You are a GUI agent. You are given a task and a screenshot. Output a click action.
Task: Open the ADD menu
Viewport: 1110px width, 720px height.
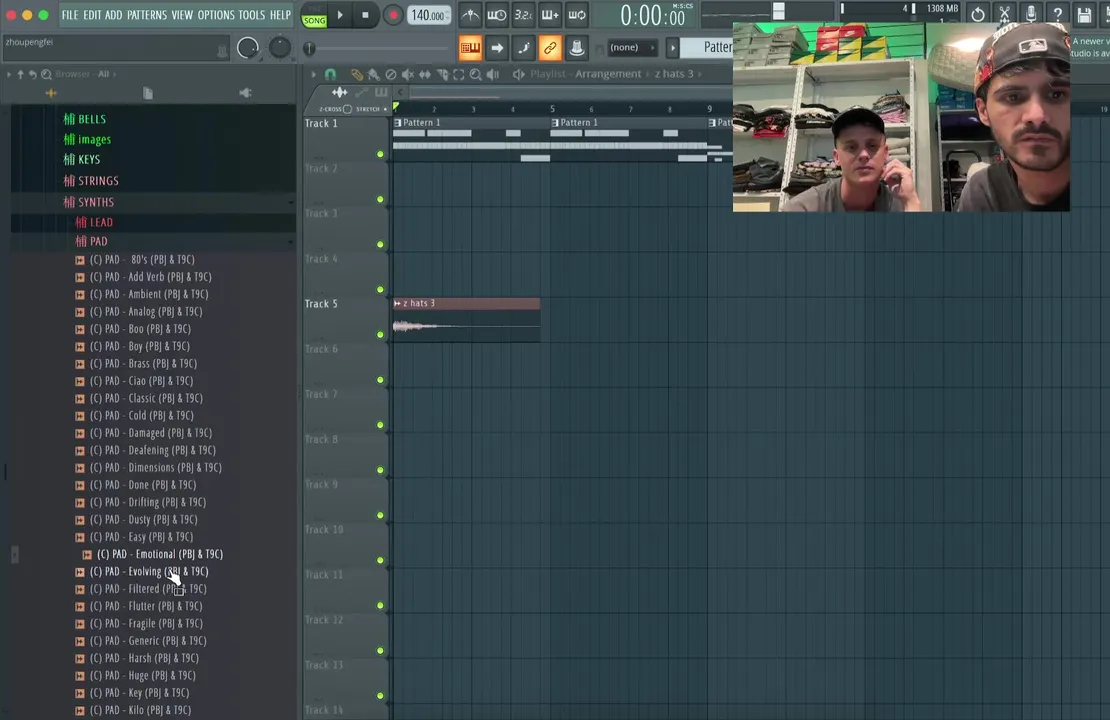(x=113, y=15)
